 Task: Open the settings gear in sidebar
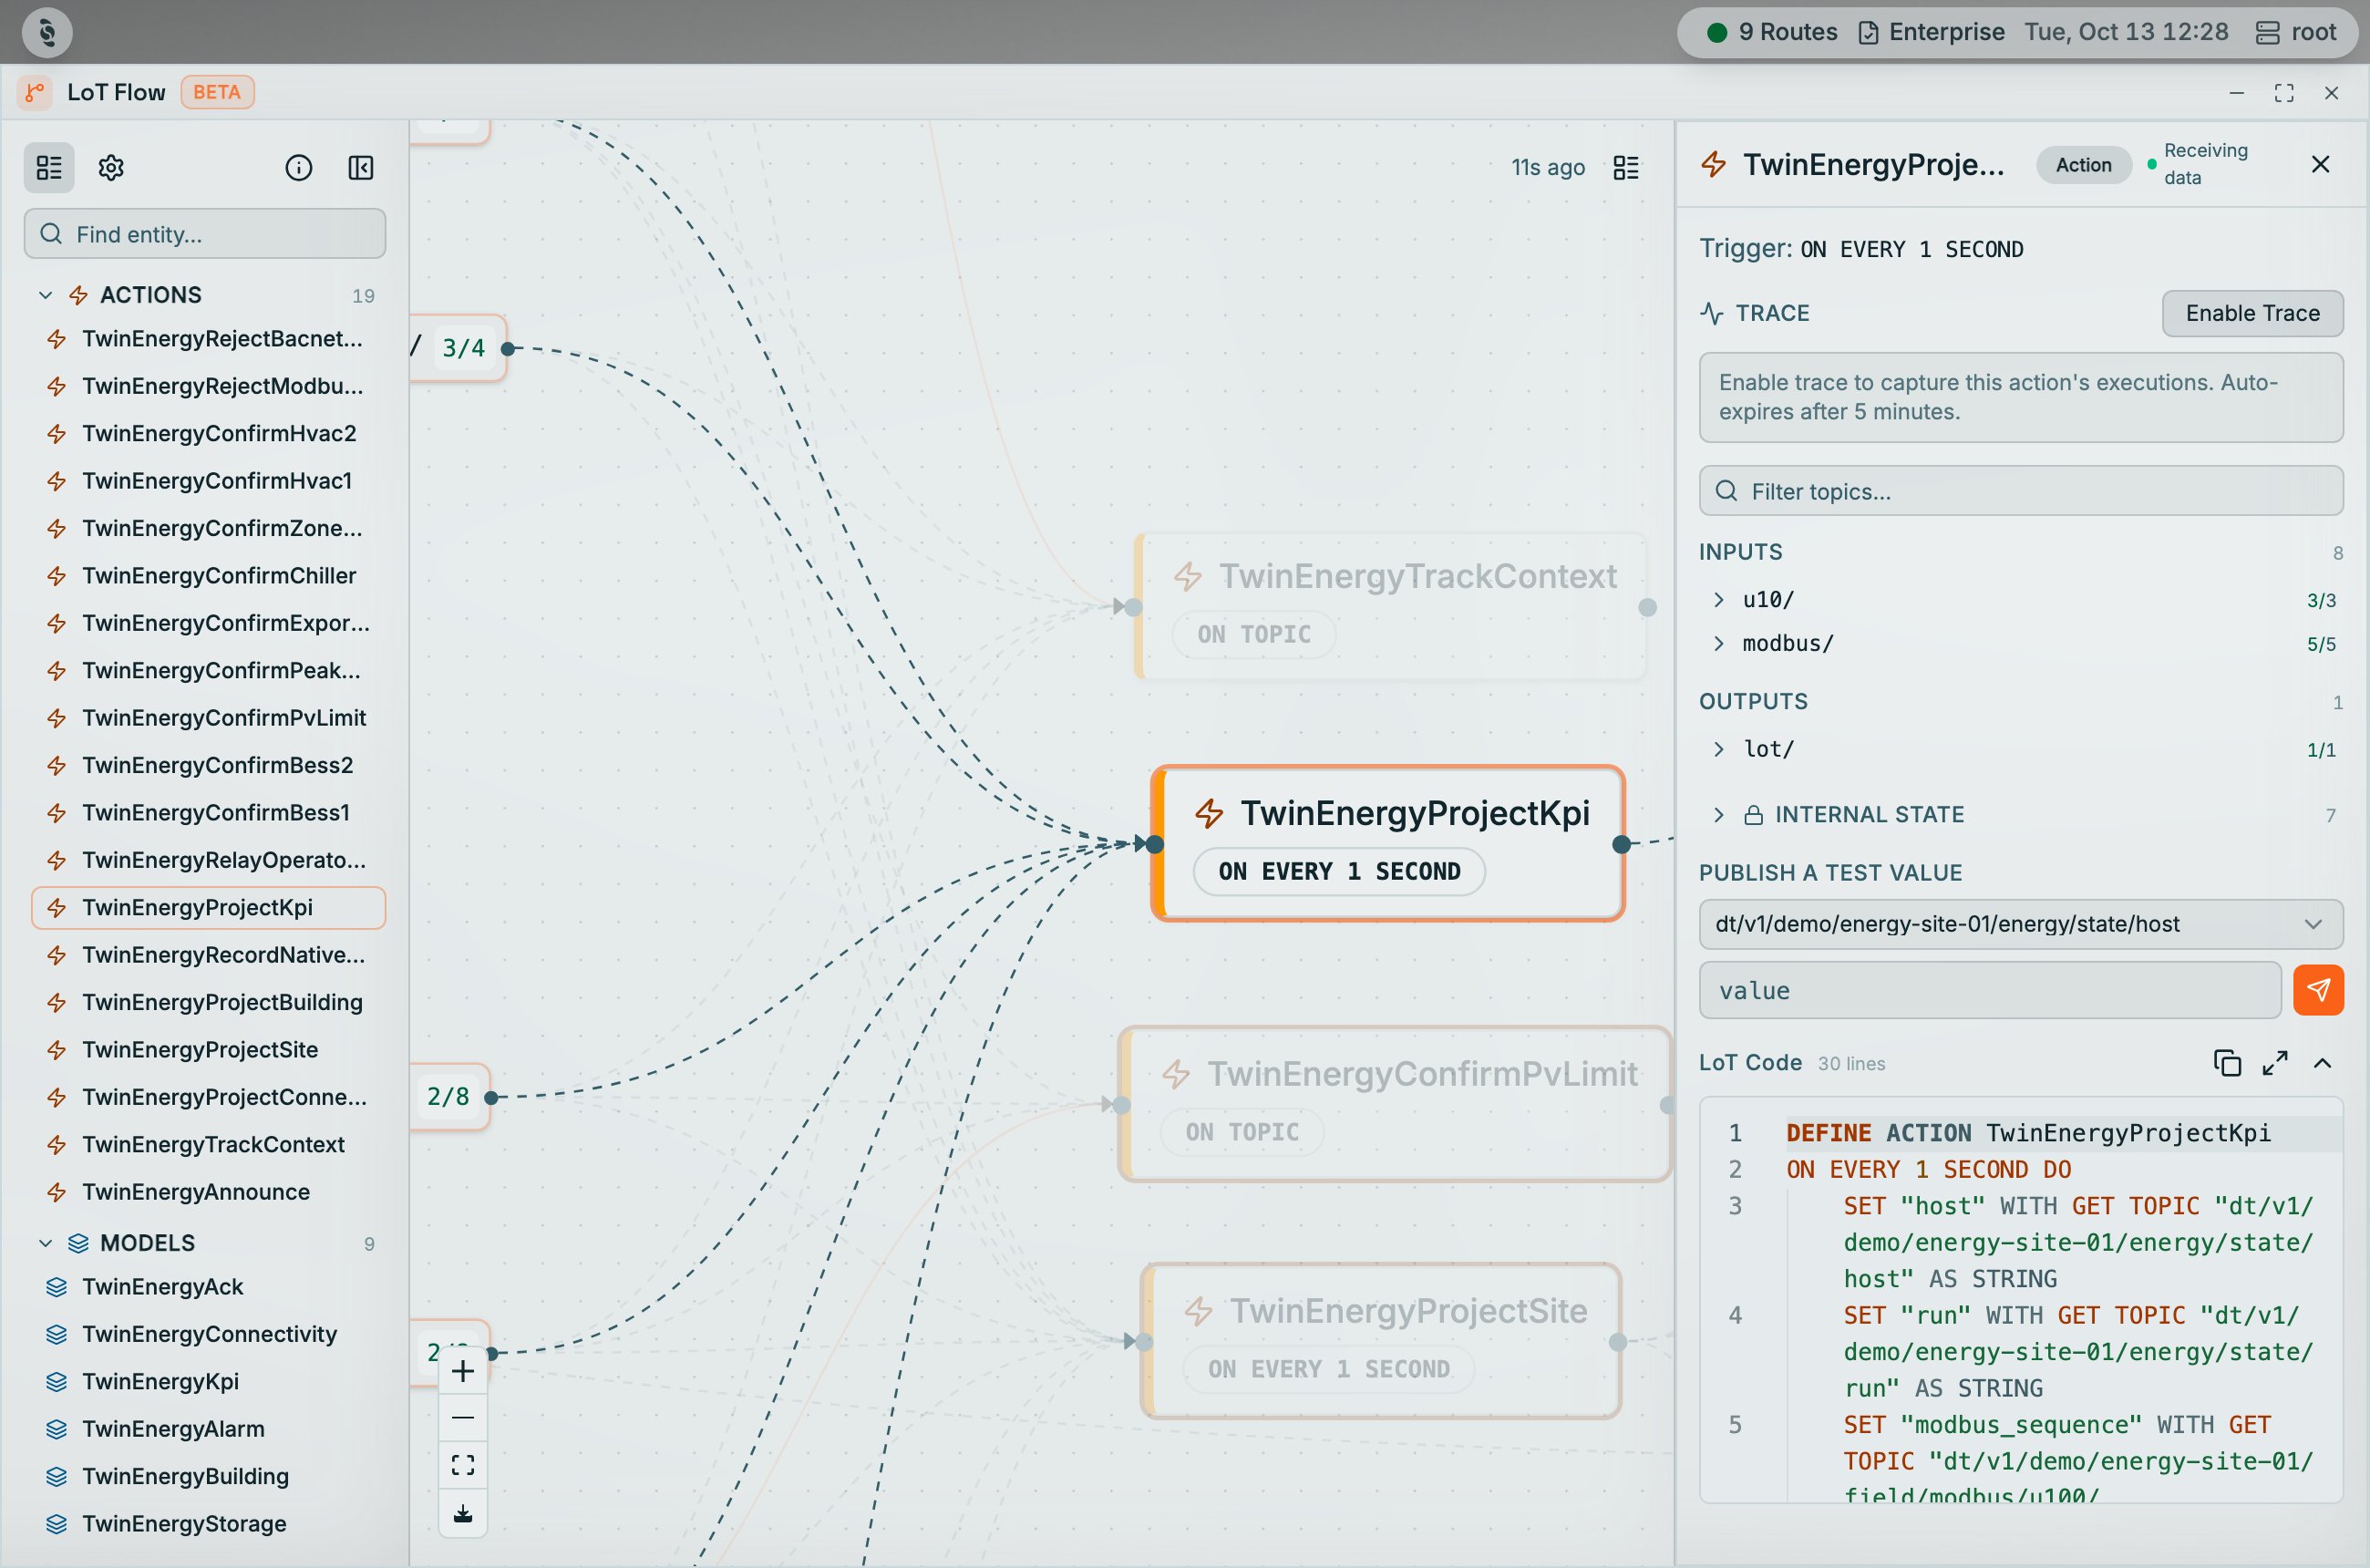(111, 167)
